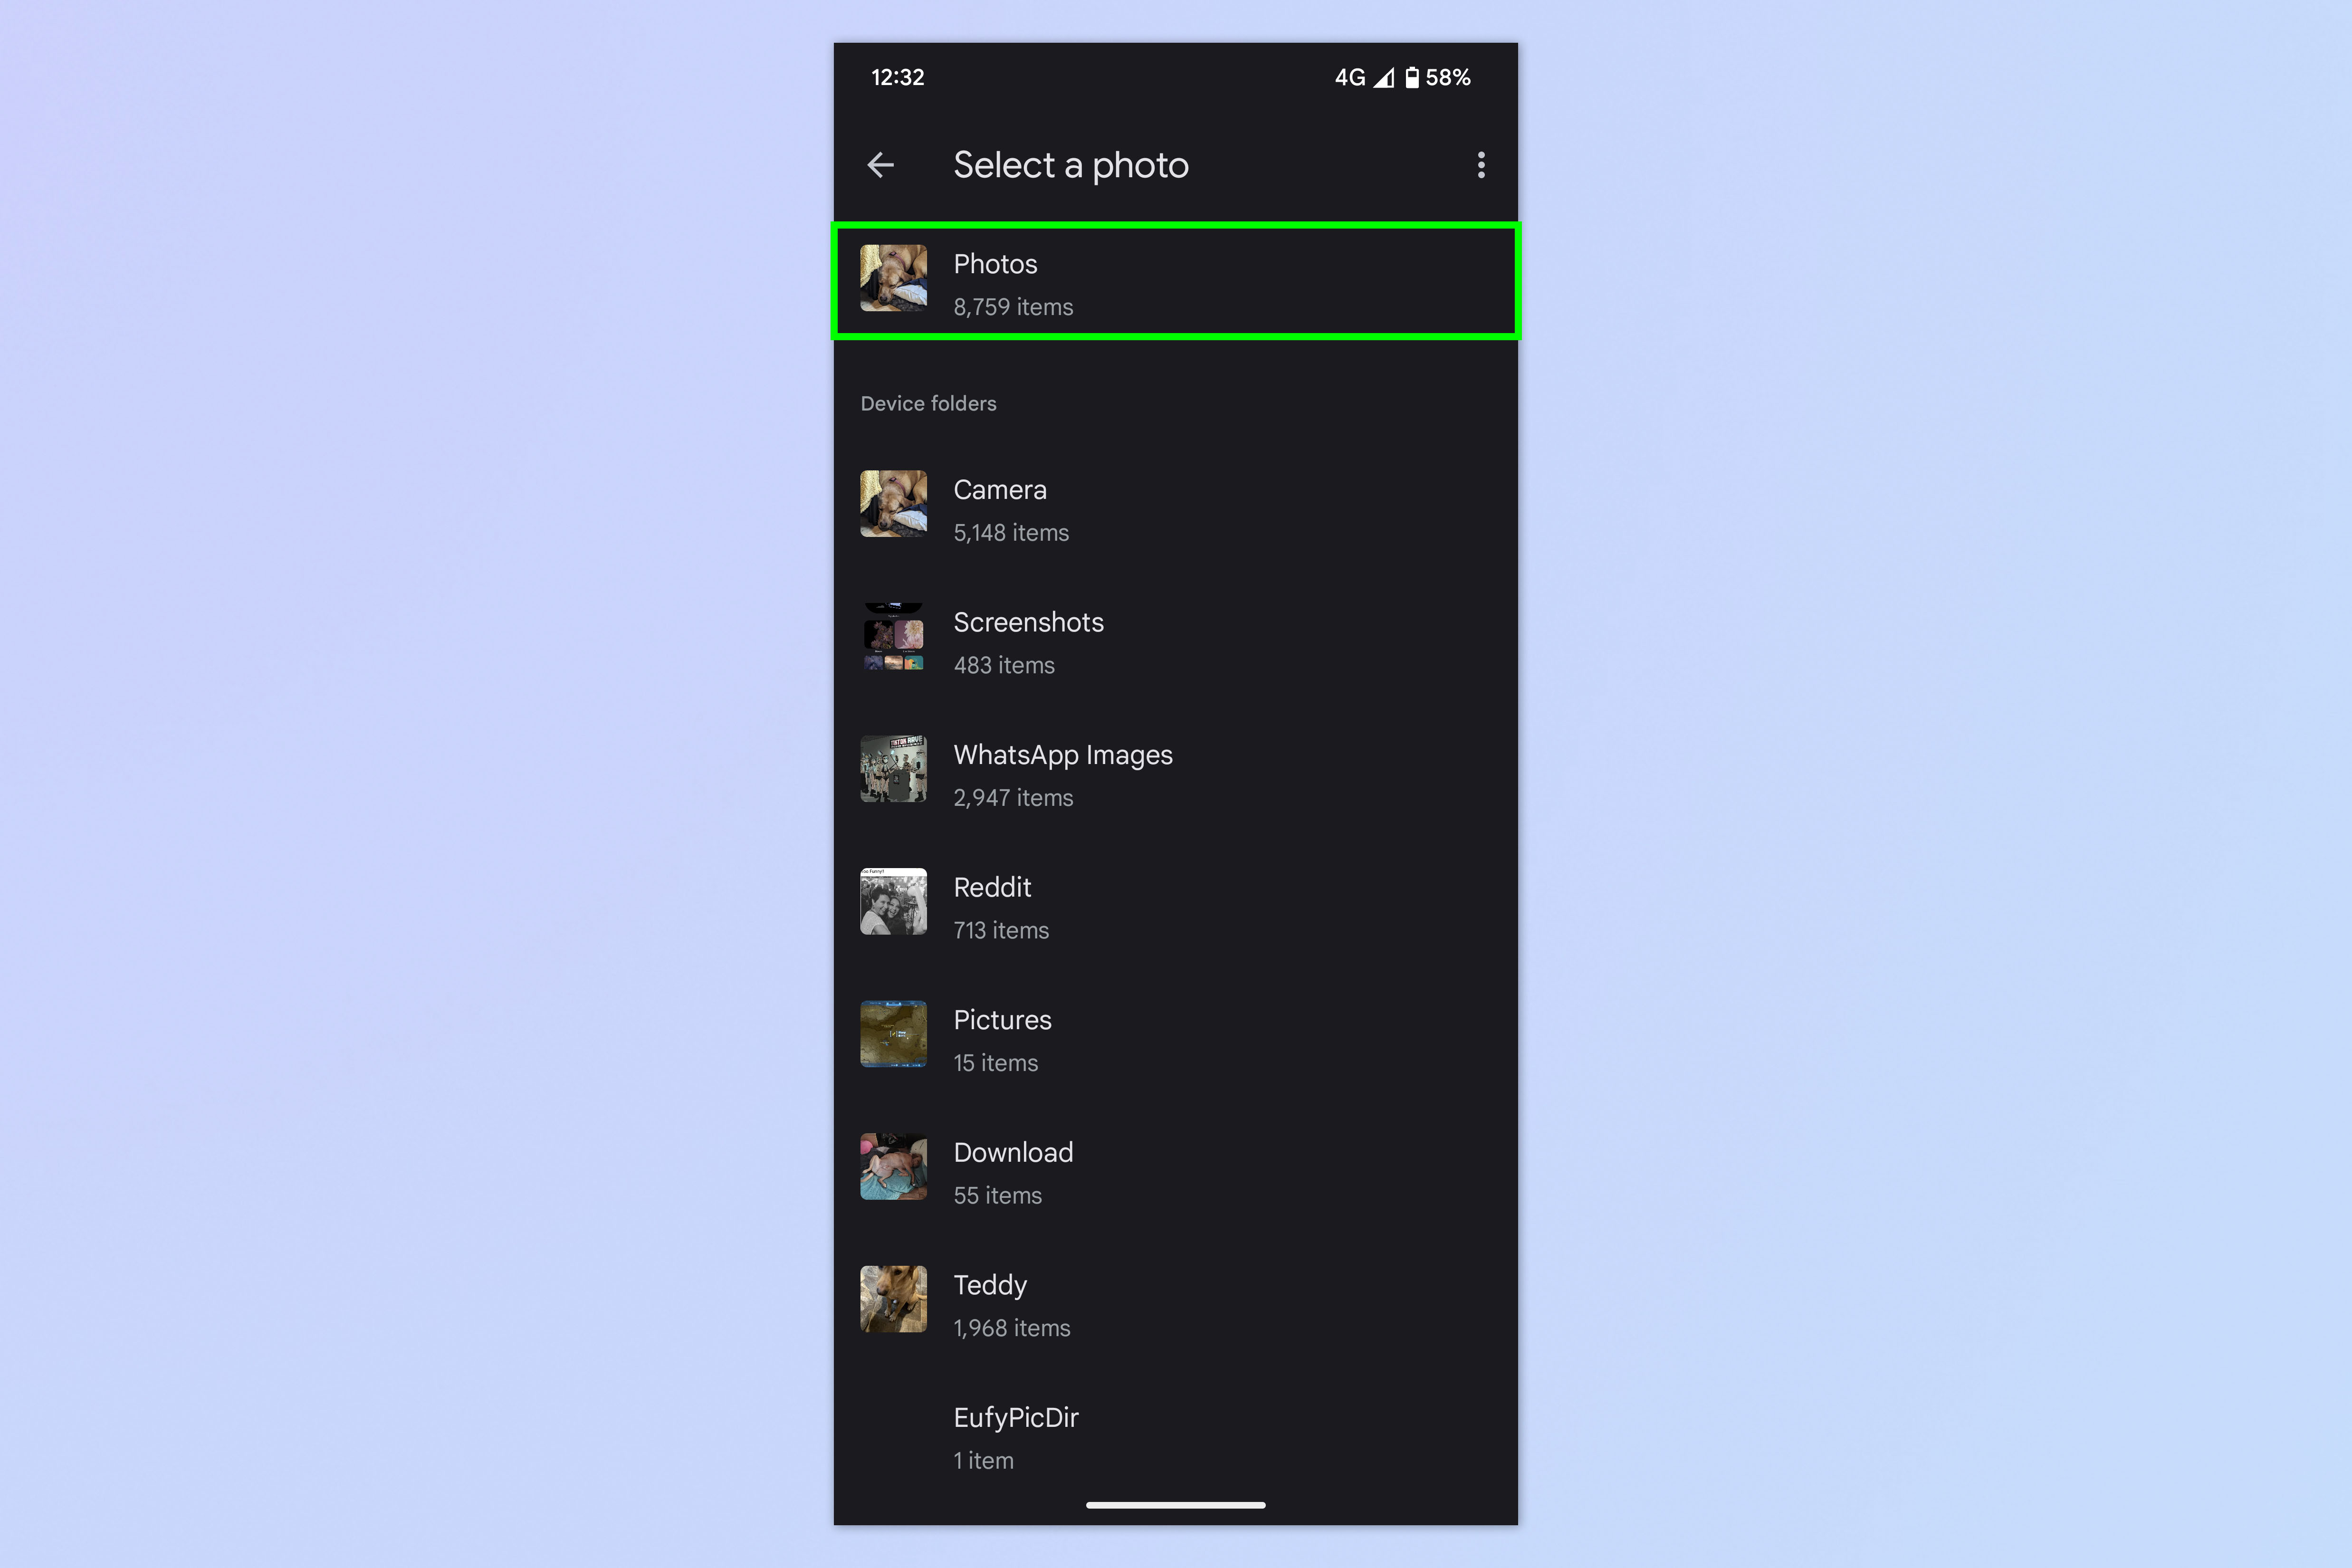This screenshot has width=2352, height=1568.
Task: Select the Teddy folder label
Action: coord(990,1286)
